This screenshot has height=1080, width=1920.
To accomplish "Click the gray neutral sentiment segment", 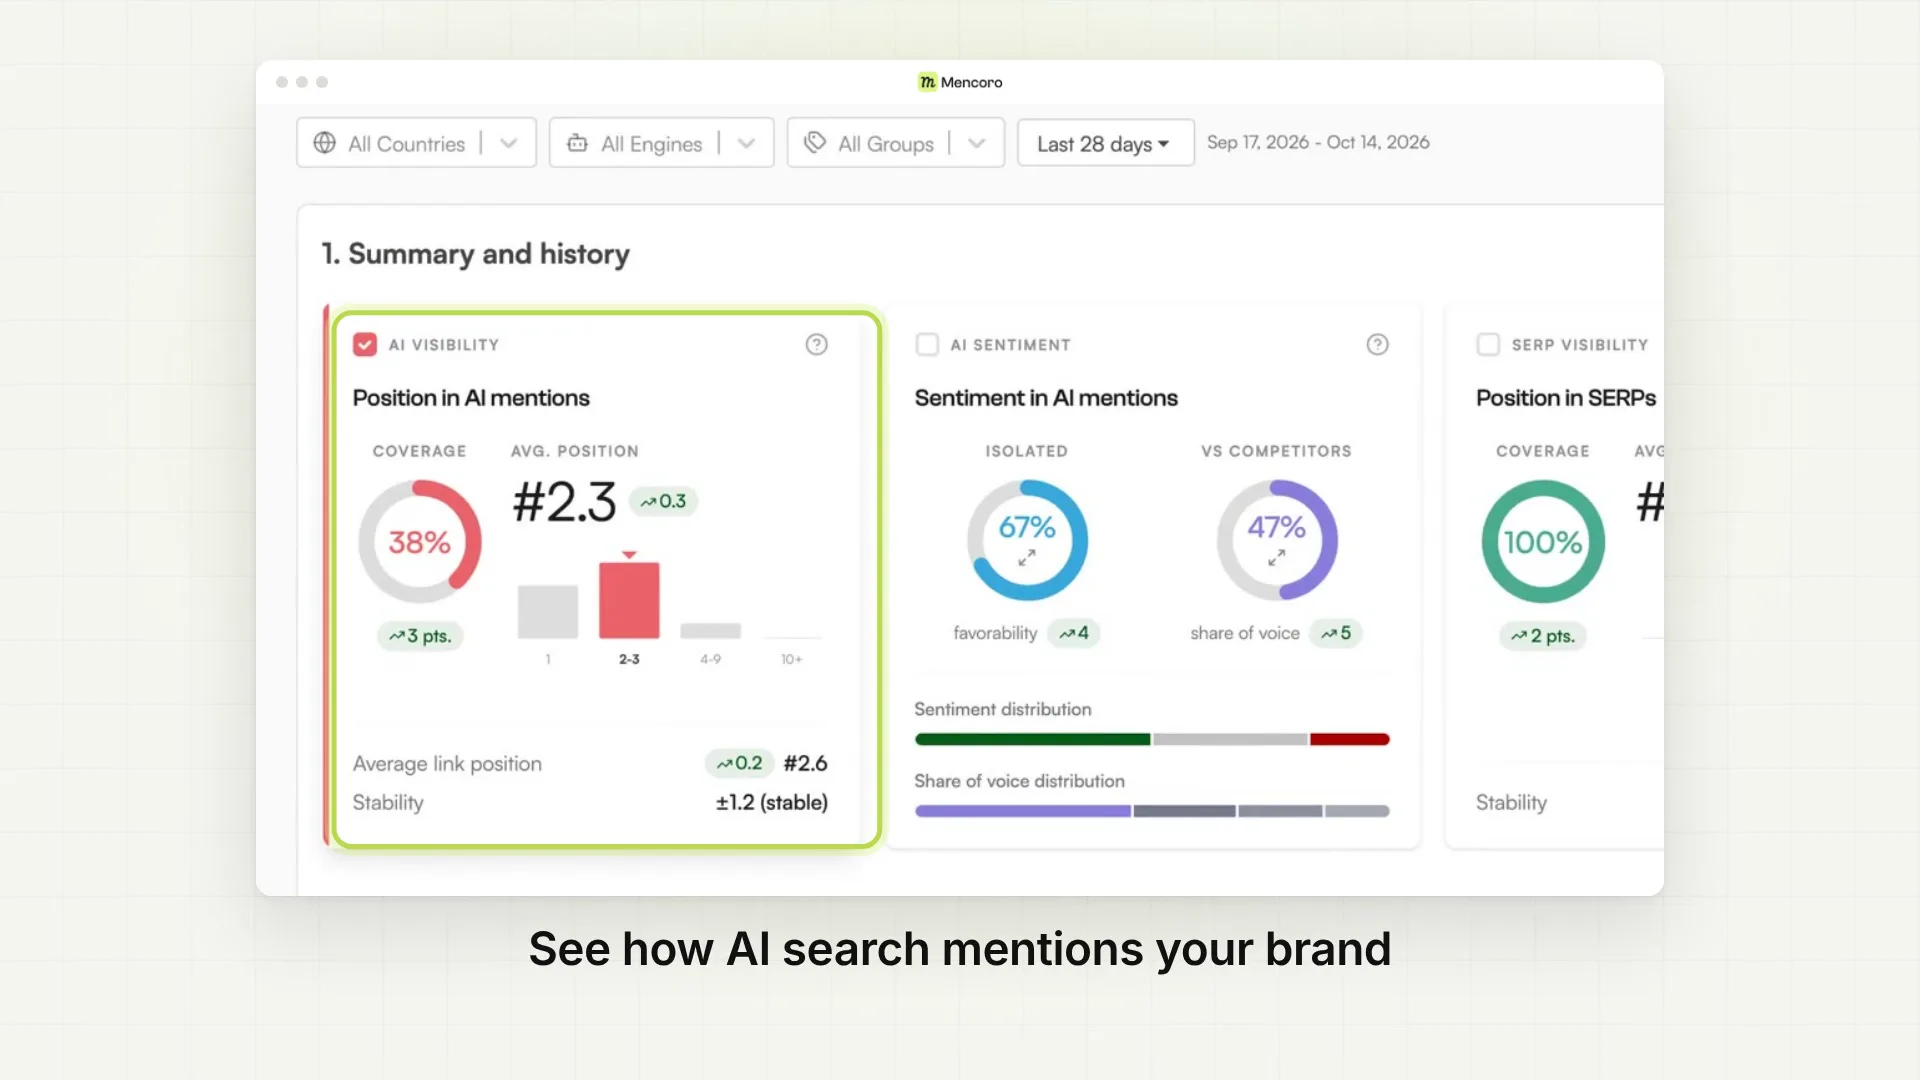I will coord(1230,740).
